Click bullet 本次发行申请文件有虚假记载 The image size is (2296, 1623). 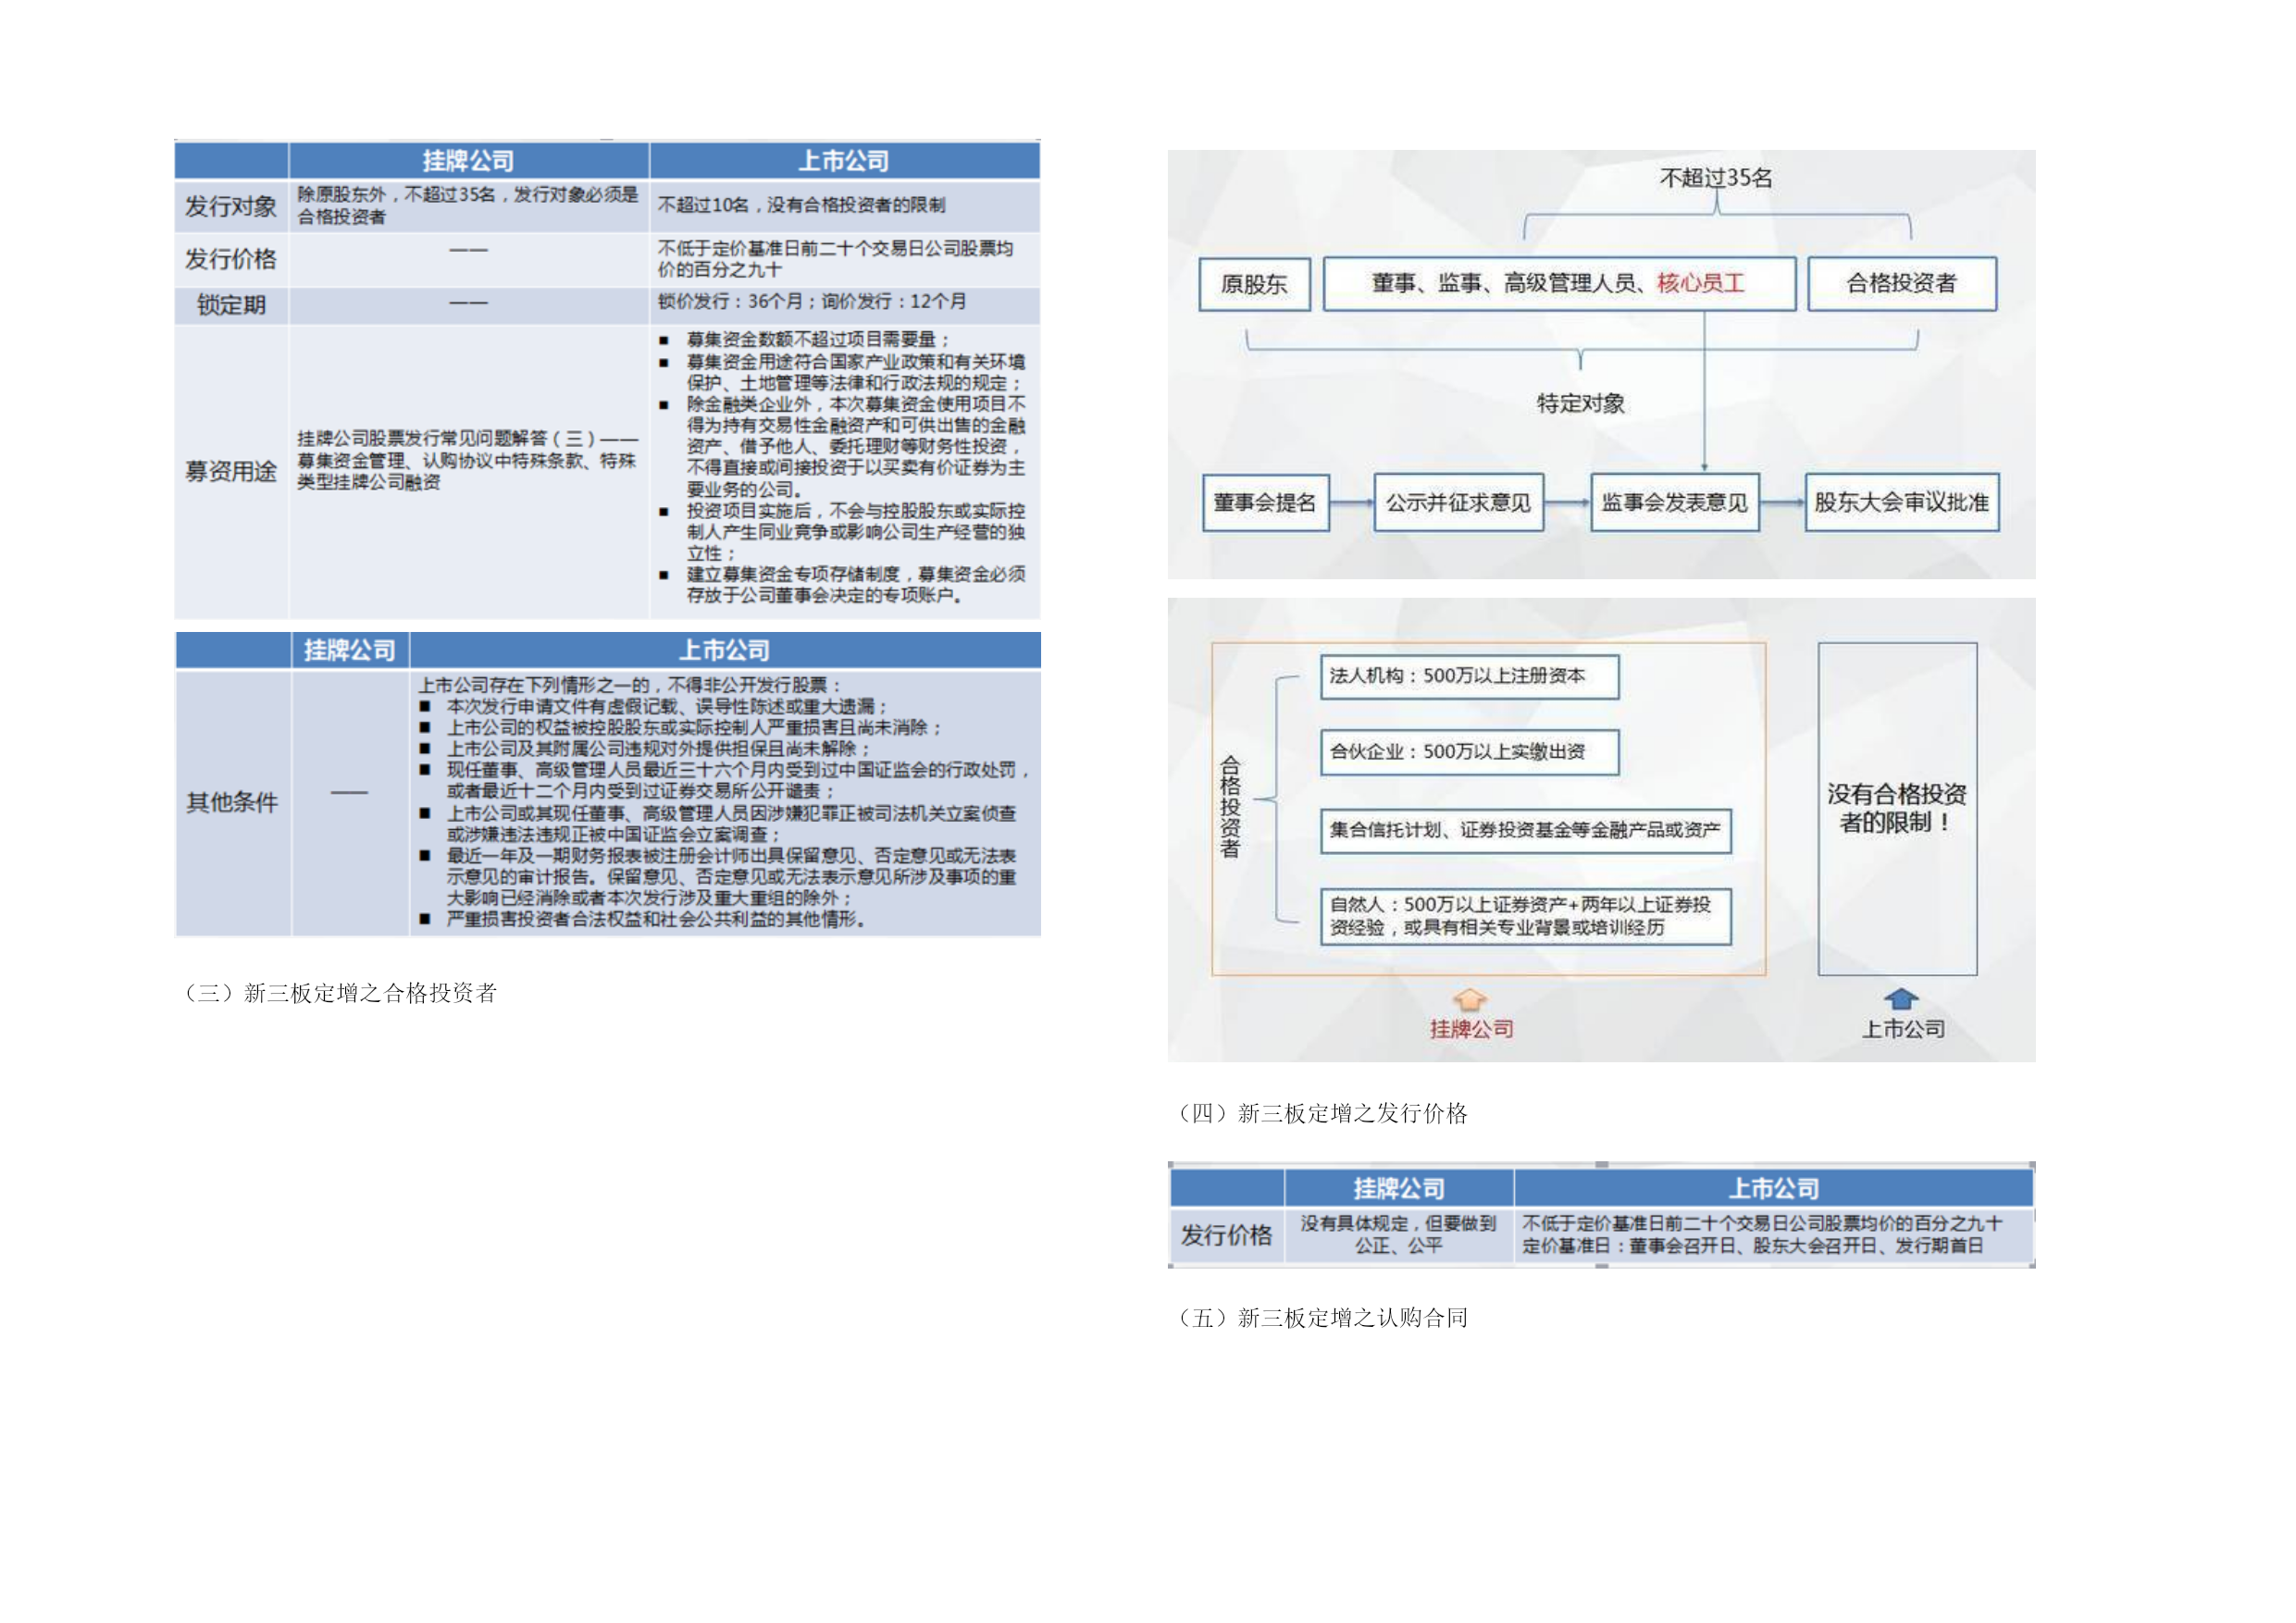(x=653, y=706)
